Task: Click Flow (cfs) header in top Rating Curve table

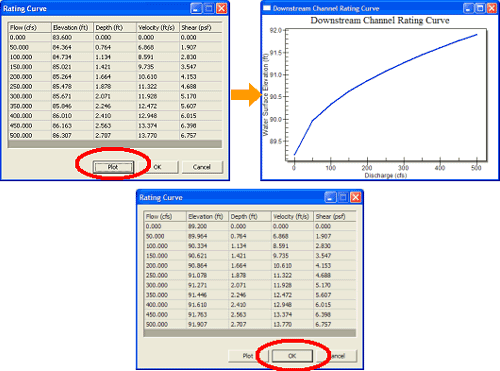Action: tap(30, 28)
